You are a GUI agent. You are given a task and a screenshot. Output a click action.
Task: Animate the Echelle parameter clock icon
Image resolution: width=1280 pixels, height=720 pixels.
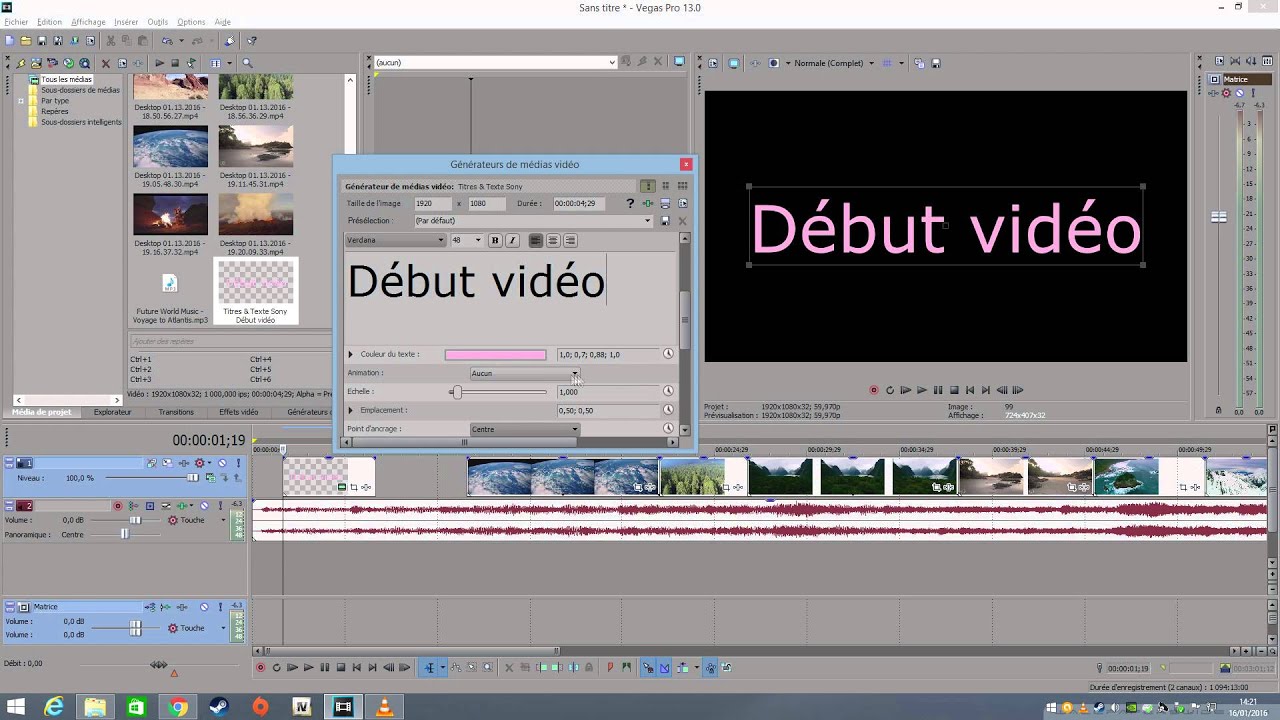coord(668,391)
